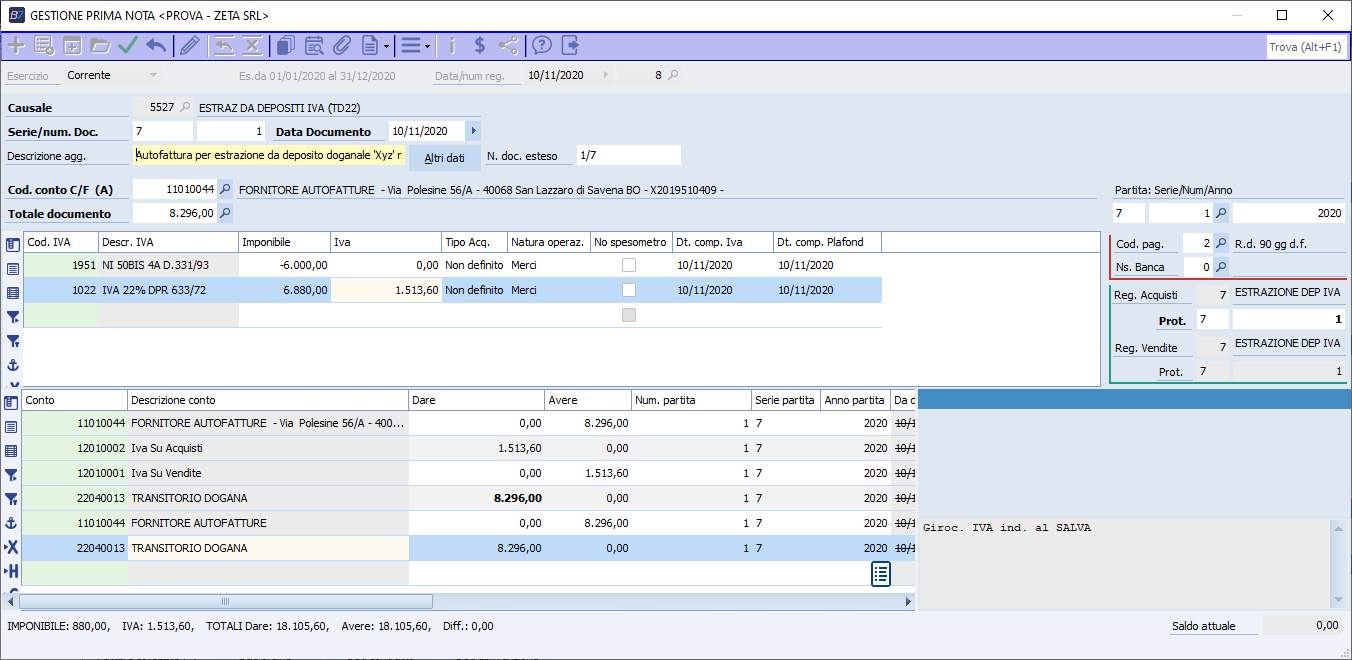The height and width of the screenshot is (660, 1352).
Task: Open the Esercizio Corrente dropdown
Action: tap(153, 75)
